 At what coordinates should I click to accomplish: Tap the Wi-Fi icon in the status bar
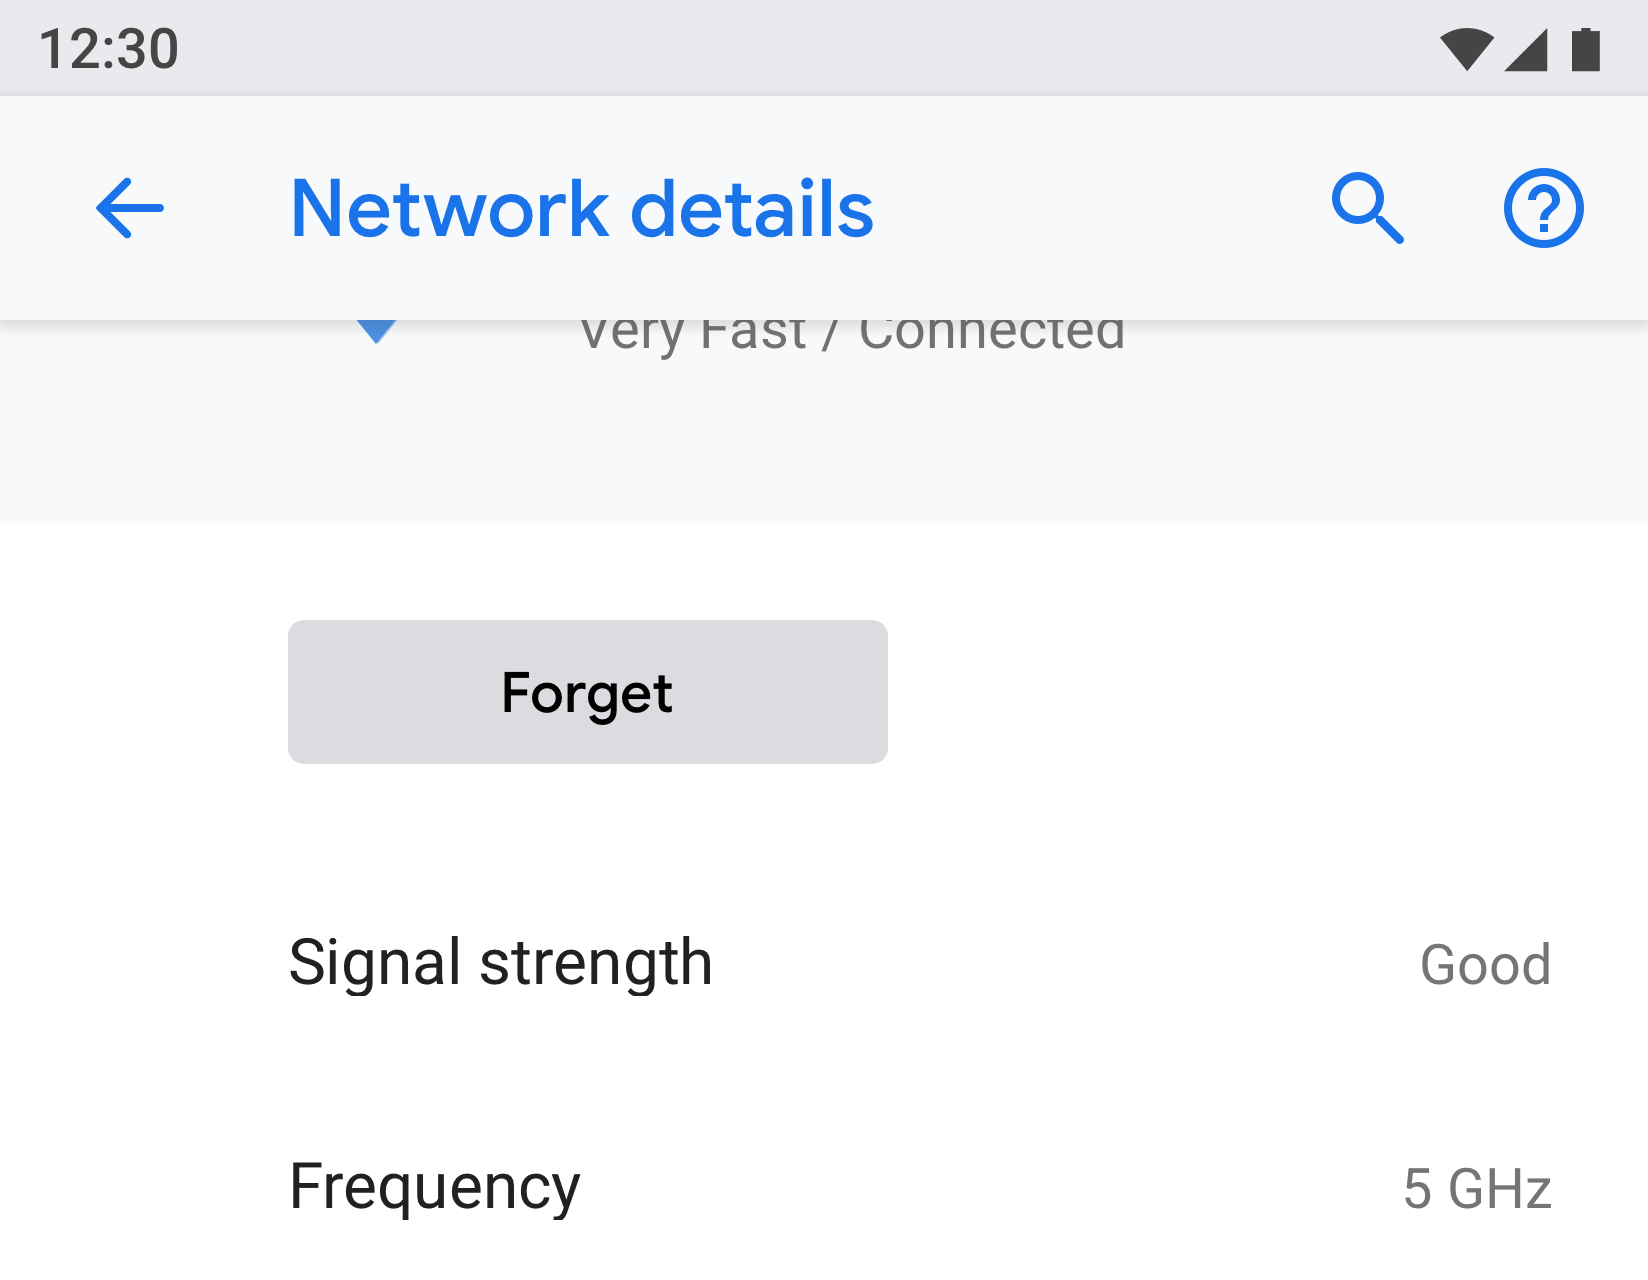(1466, 49)
